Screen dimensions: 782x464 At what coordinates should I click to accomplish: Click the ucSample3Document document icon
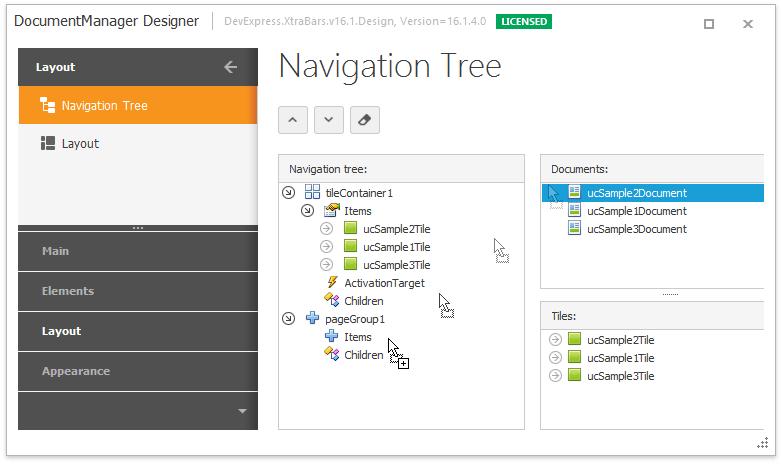(x=575, y=228)
